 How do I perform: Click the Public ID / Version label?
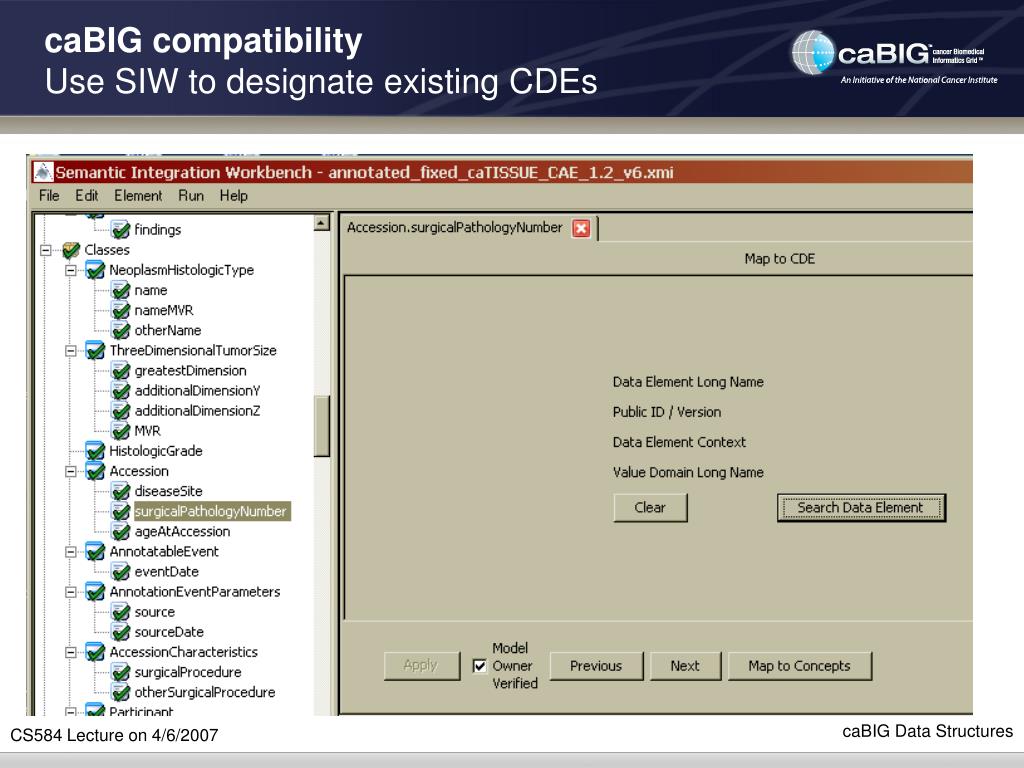[x=667, y=412]
